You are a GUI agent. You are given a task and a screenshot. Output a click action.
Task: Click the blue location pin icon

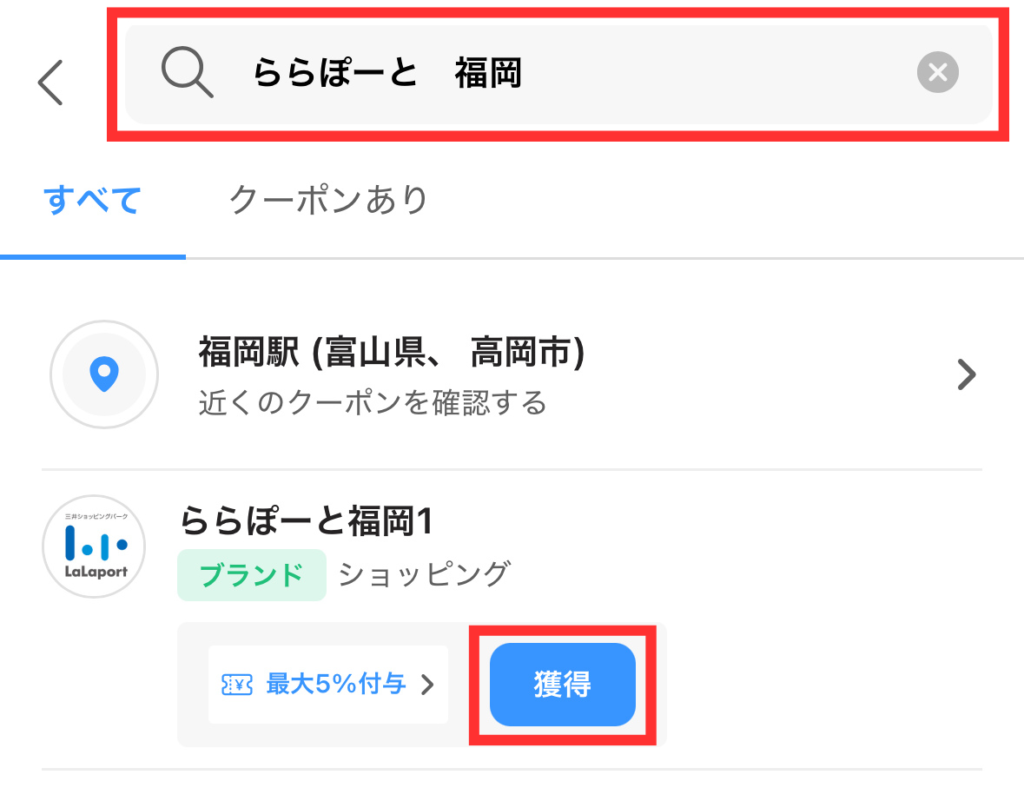[104, 374]
